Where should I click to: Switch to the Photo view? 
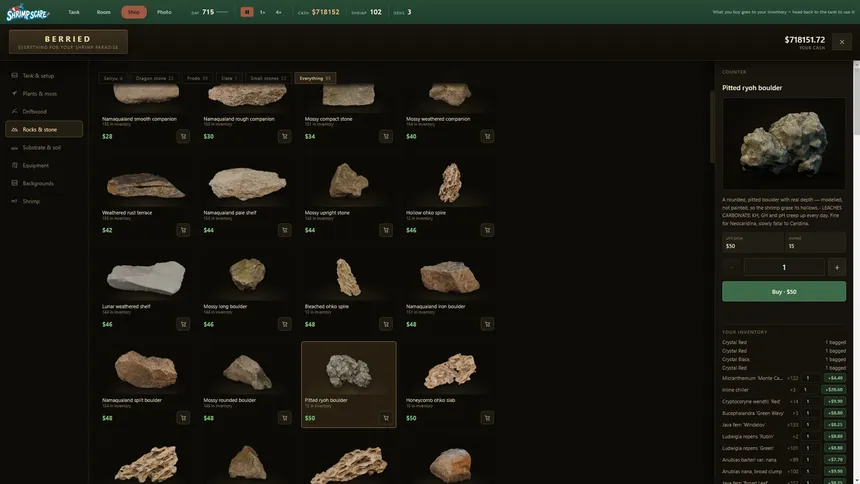164,12
